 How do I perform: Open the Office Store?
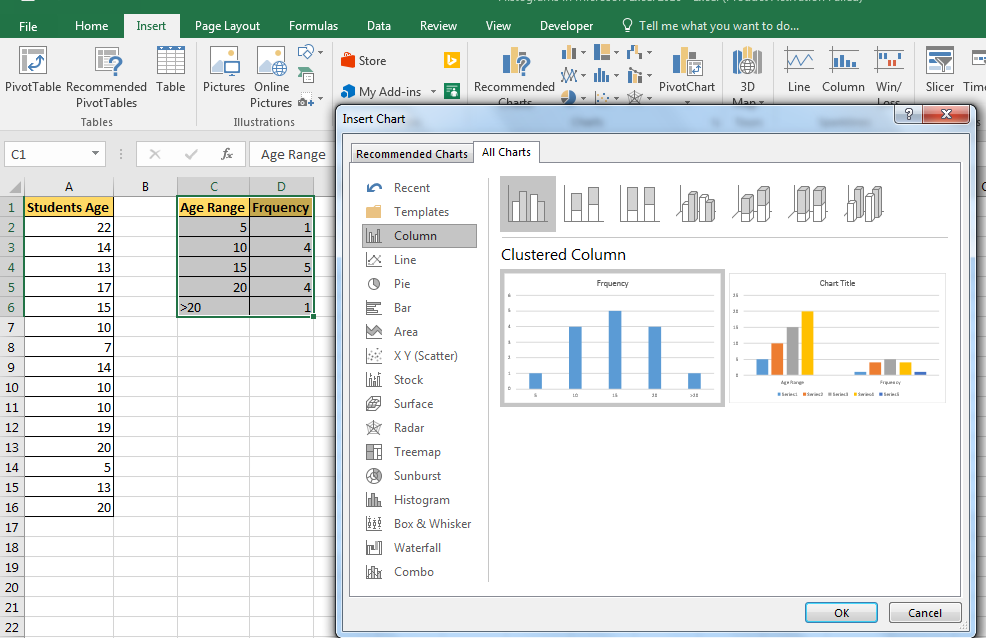tap(366, 59)
